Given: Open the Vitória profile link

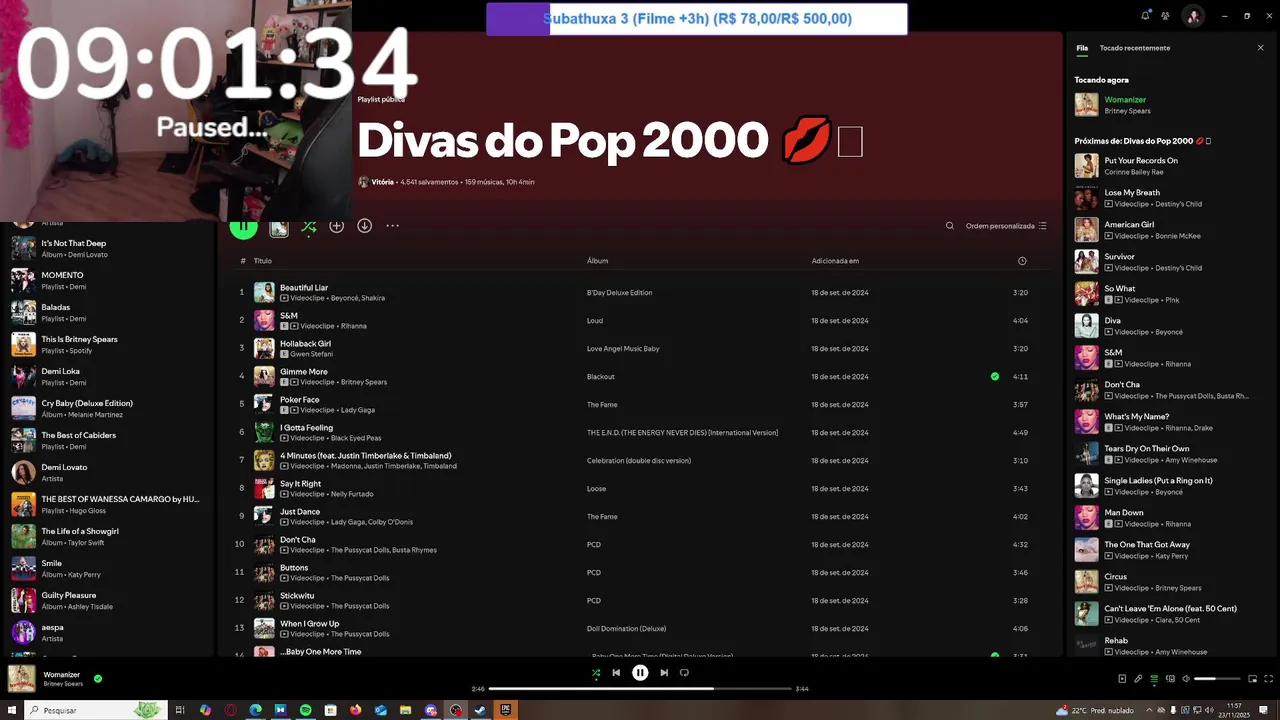Looking at the screenshot, I should (382, 182).
